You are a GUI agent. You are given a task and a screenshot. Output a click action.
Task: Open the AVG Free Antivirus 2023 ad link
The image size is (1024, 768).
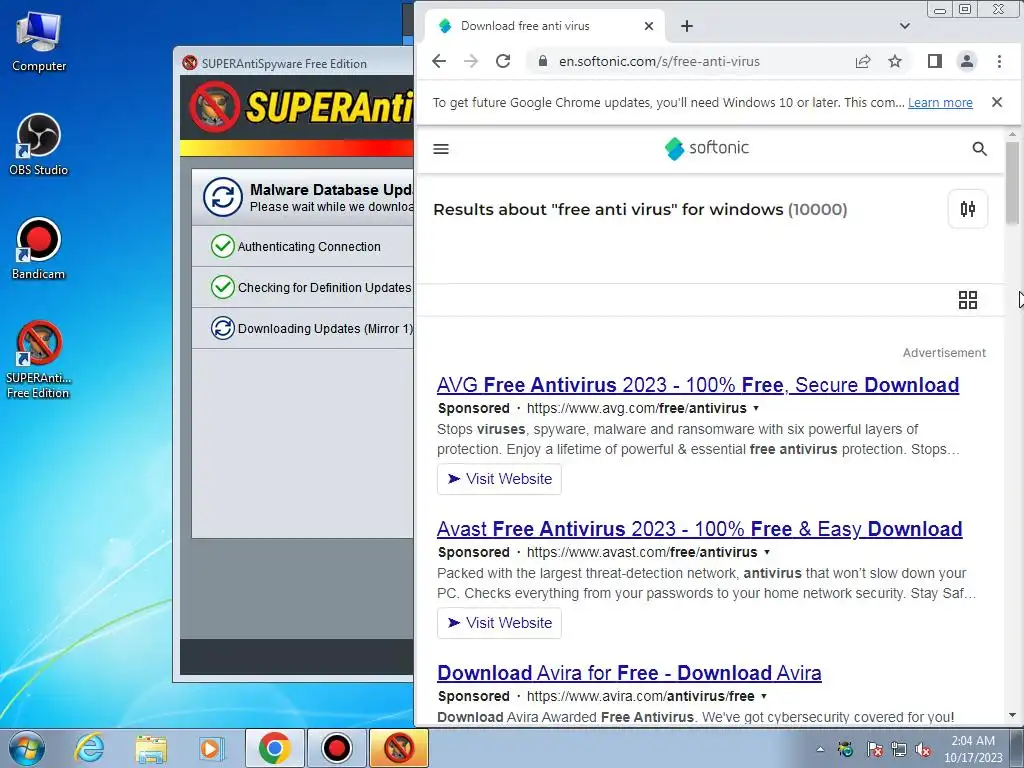click(x=697, y=385)
